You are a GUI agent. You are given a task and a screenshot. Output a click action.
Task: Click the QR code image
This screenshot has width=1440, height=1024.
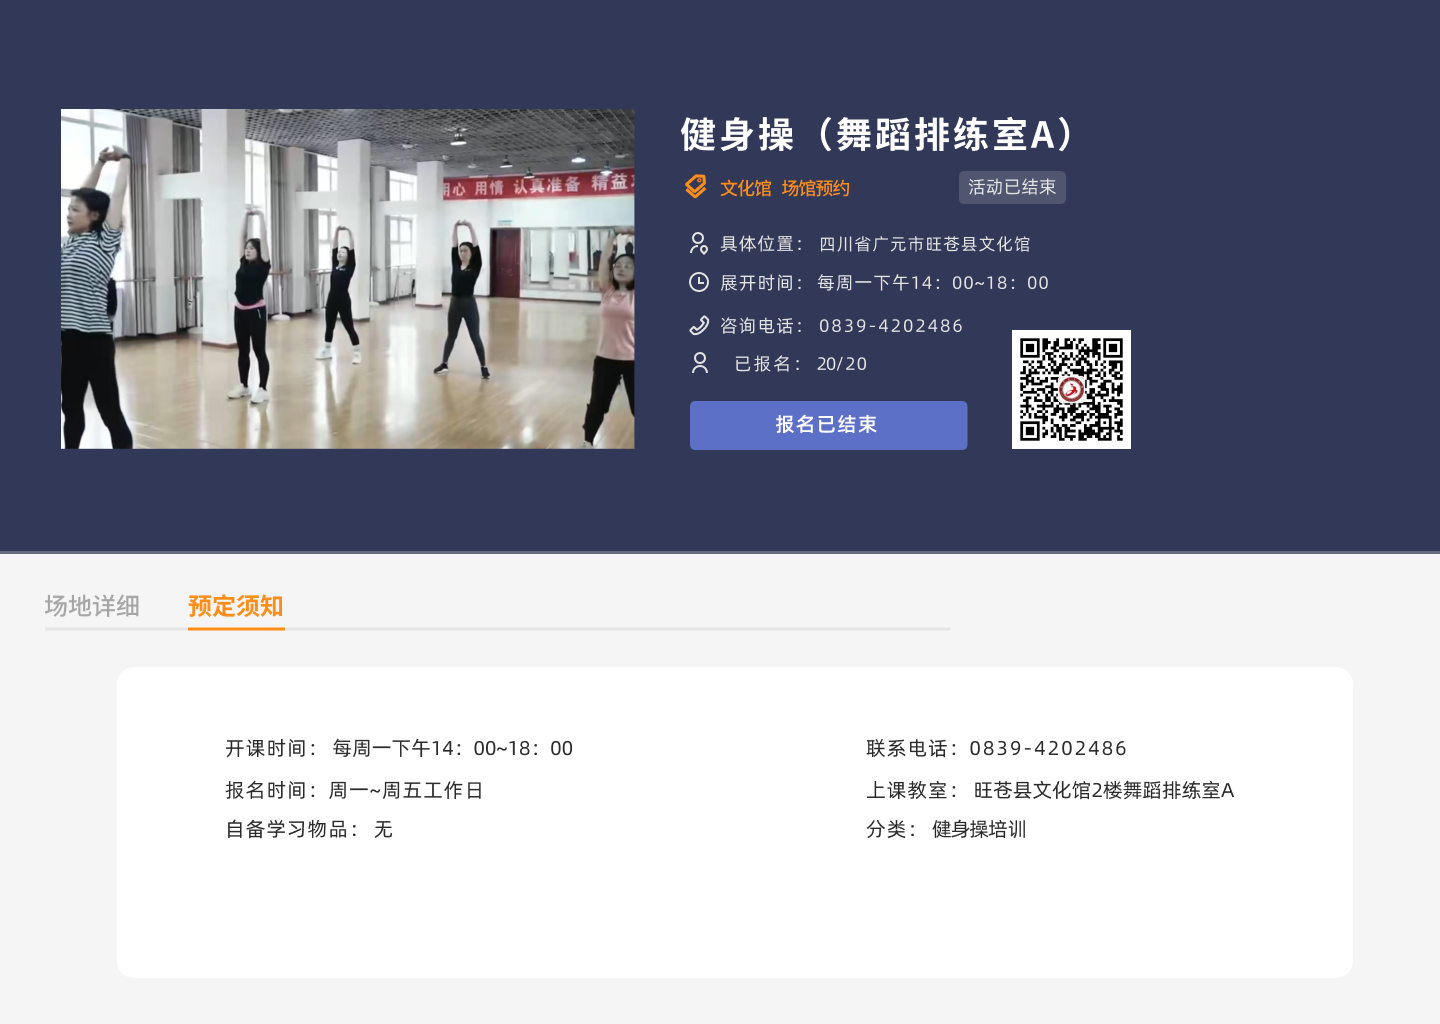[1071, 389]
